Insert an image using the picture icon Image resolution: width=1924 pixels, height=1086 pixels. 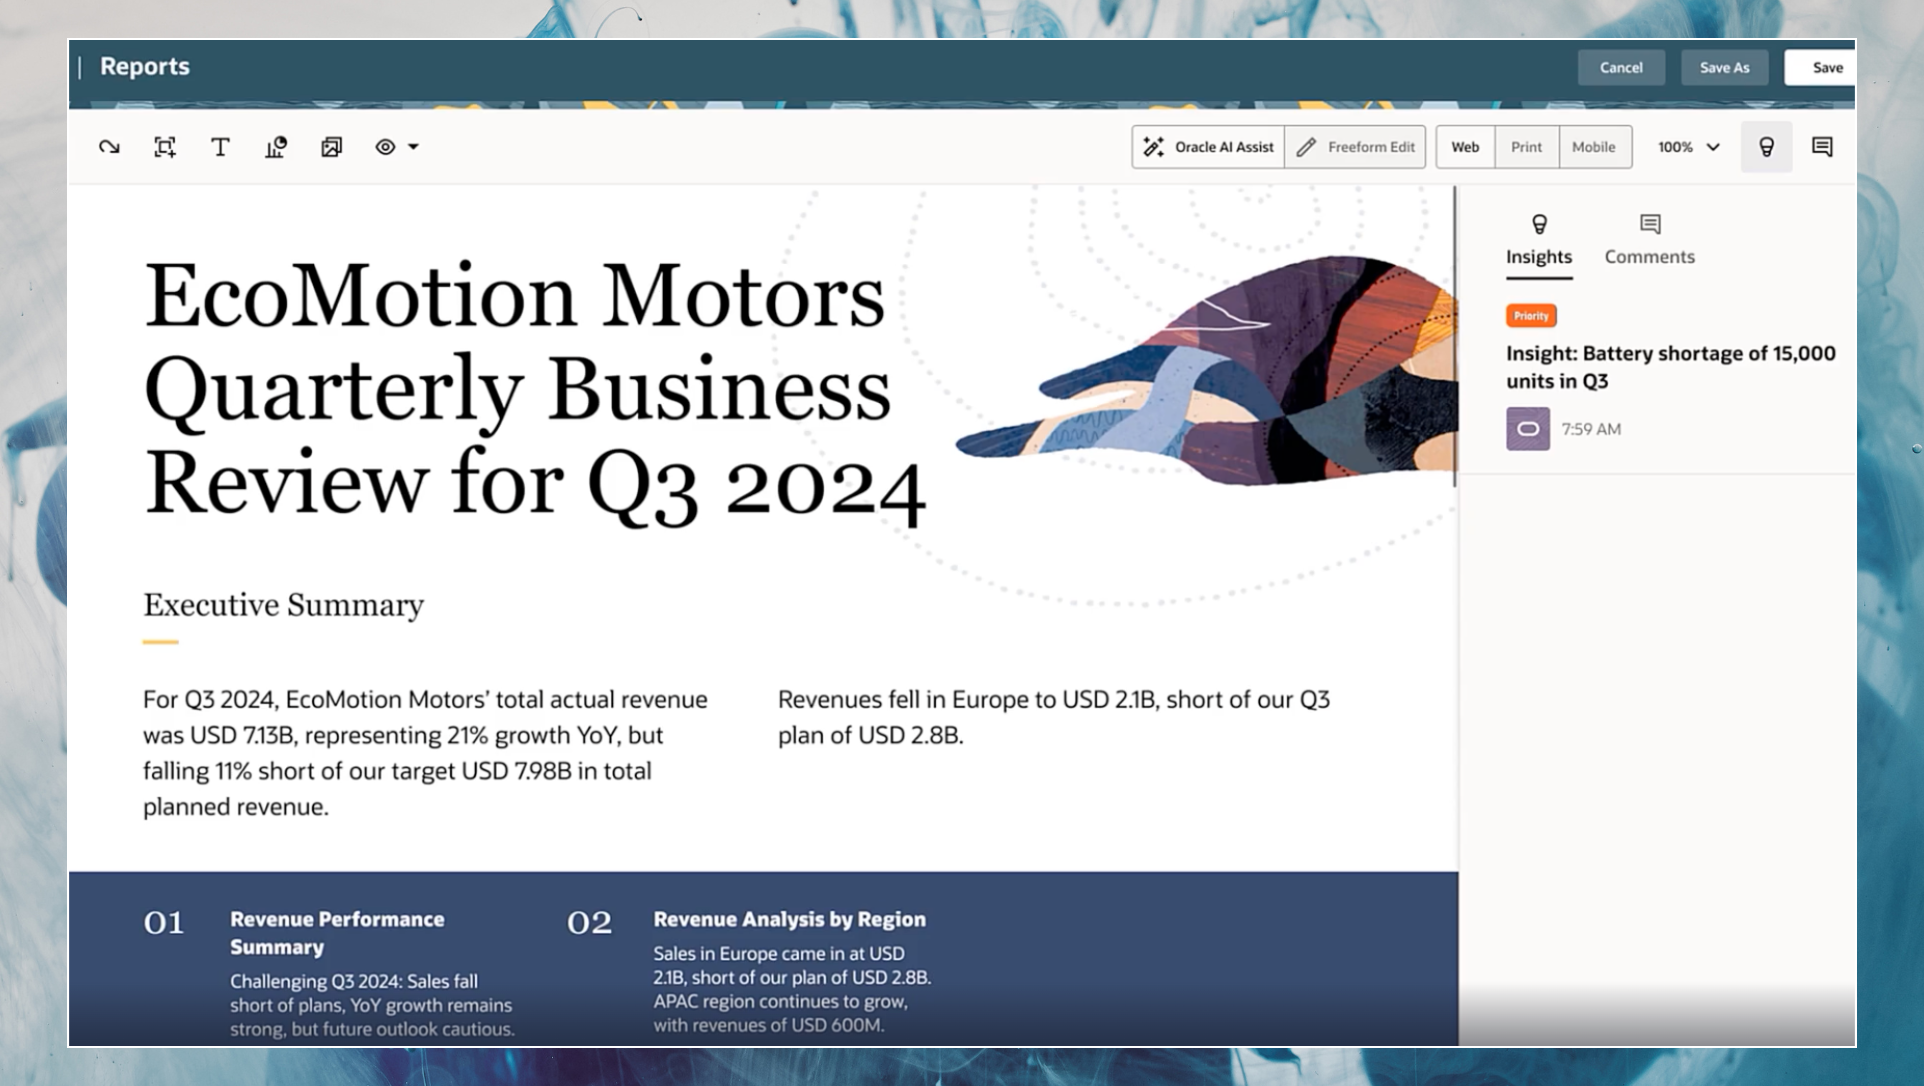point(331,147)
